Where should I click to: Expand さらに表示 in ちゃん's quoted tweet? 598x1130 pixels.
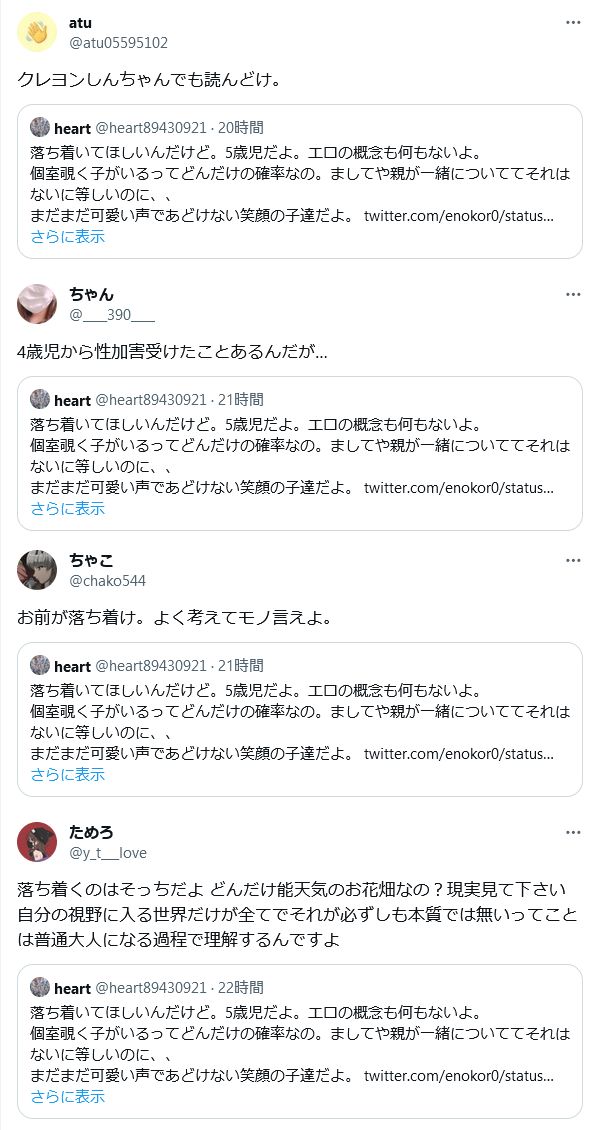coord(68,508)
